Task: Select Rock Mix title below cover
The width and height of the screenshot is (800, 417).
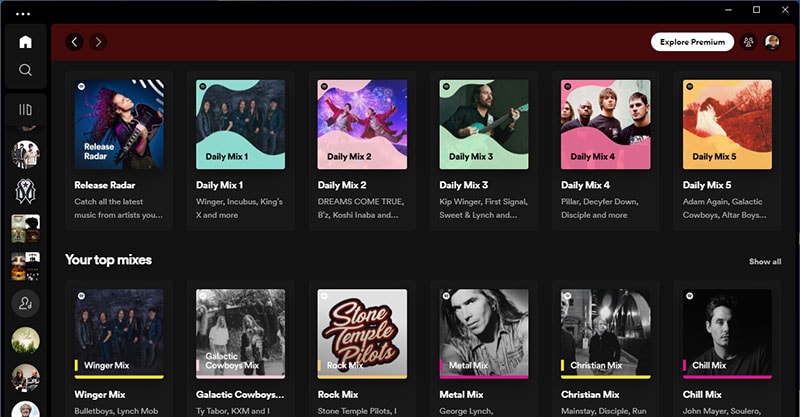Action: tap(338, 395)
